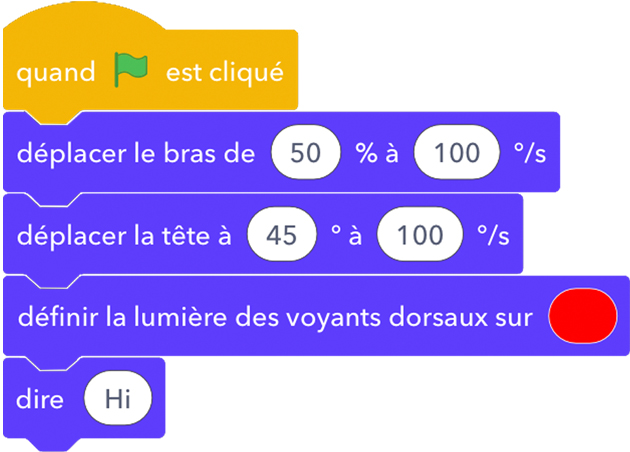
Task: Select the word "quand" on the hat block
Action: [x=56, y=73]
